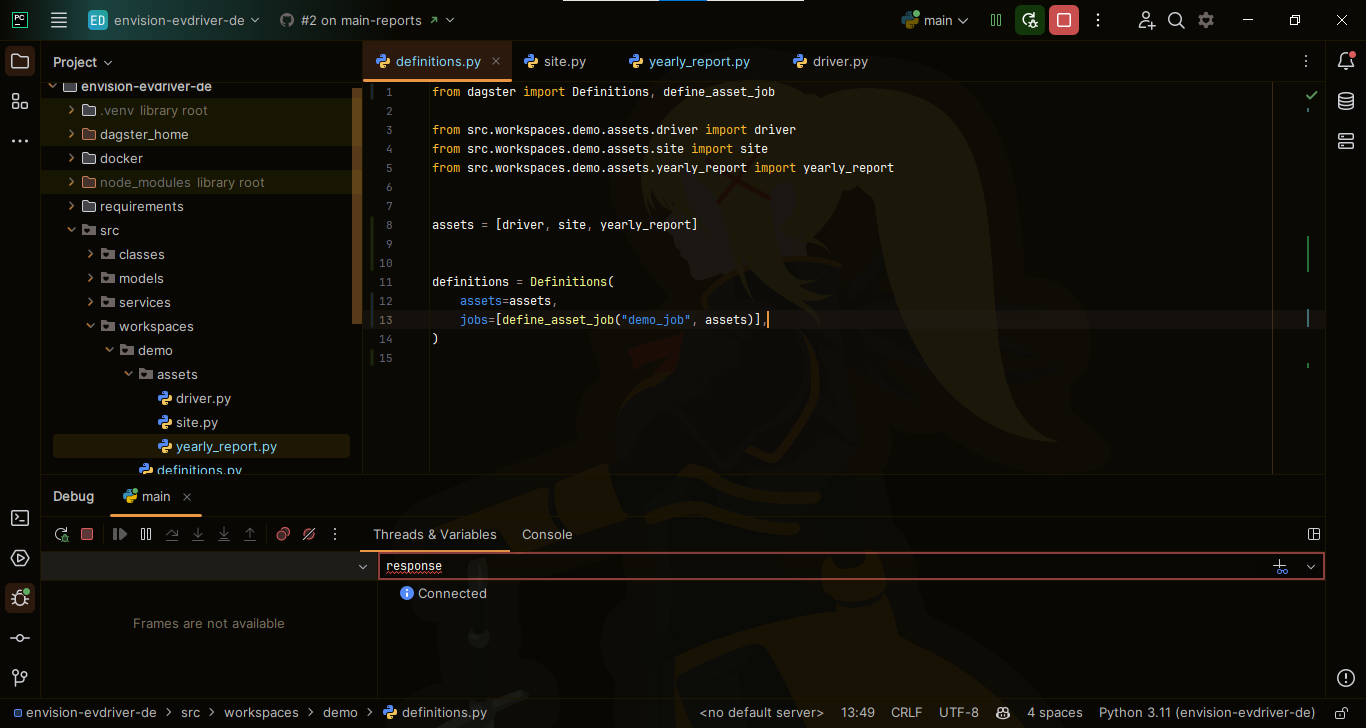The height and width of the screenshot is (728, 1366).
Task: Click CRLF line separator in status bar
Action: (x=906, y=713)
